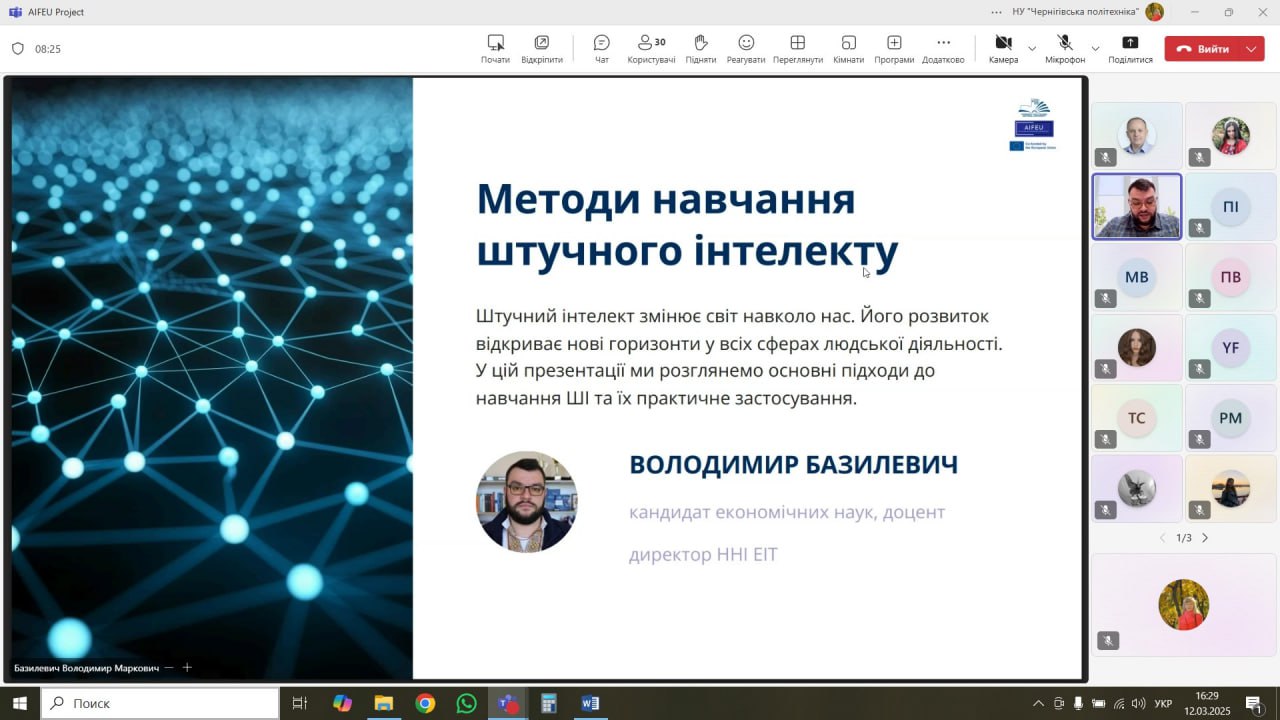The width and height of the screenshot is (1280, 720).
Task: Open the title bar ellipsis menu
Action: click(x=996, y=12)
